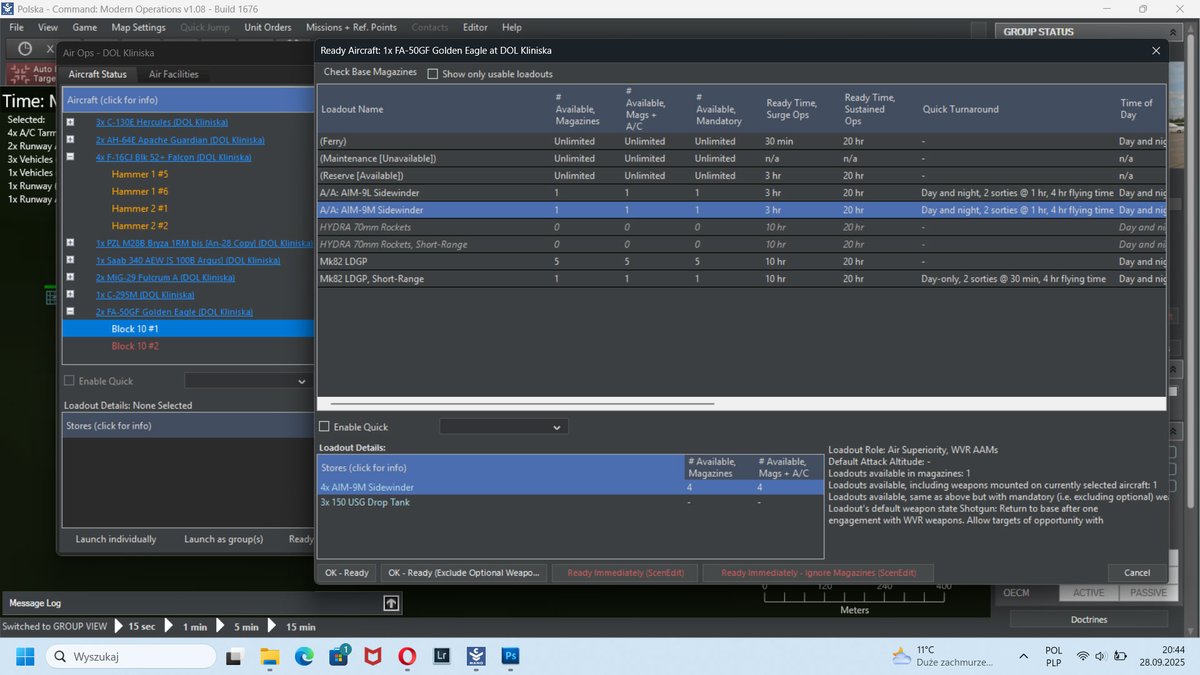Viewport: 1200px width, 675px height.
Task: Launch Microsoft Edge from taskbar
Action: pos(304,656)
